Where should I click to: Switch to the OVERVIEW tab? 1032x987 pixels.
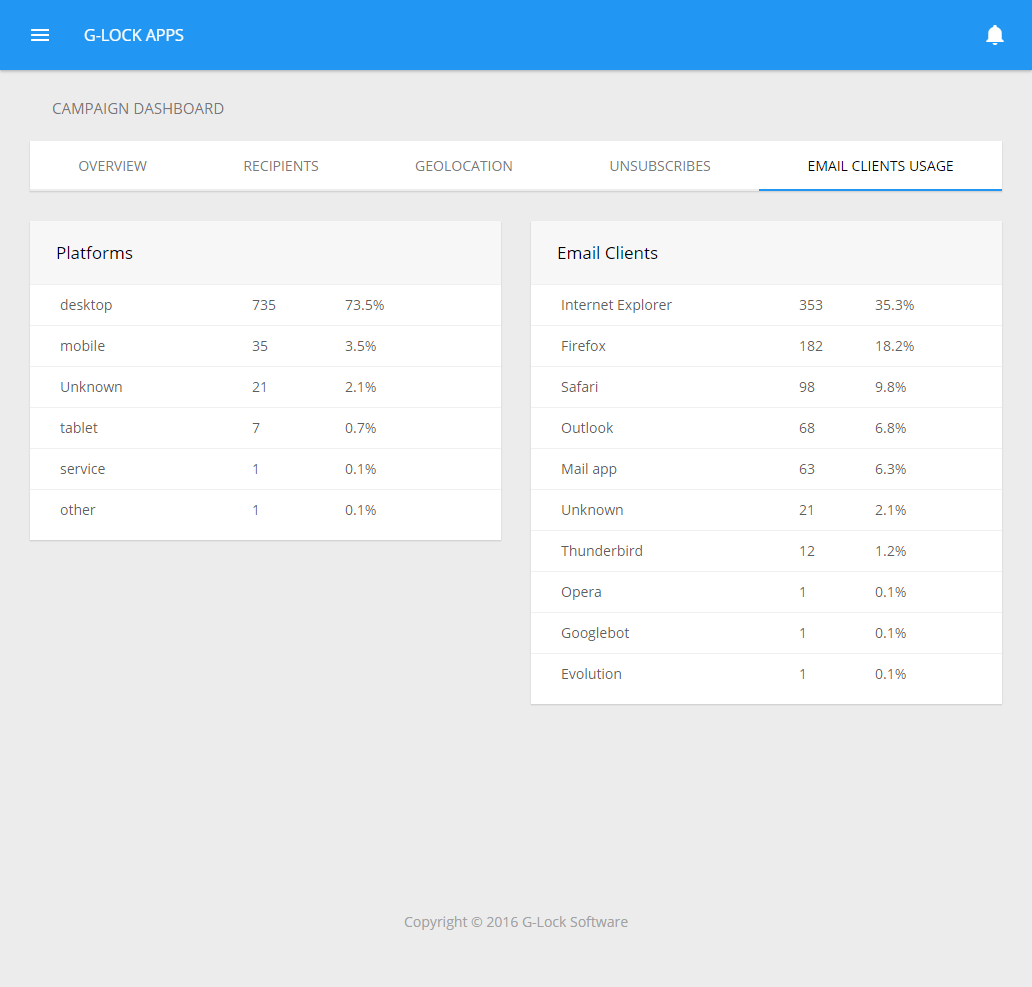[x=112, y=166]
